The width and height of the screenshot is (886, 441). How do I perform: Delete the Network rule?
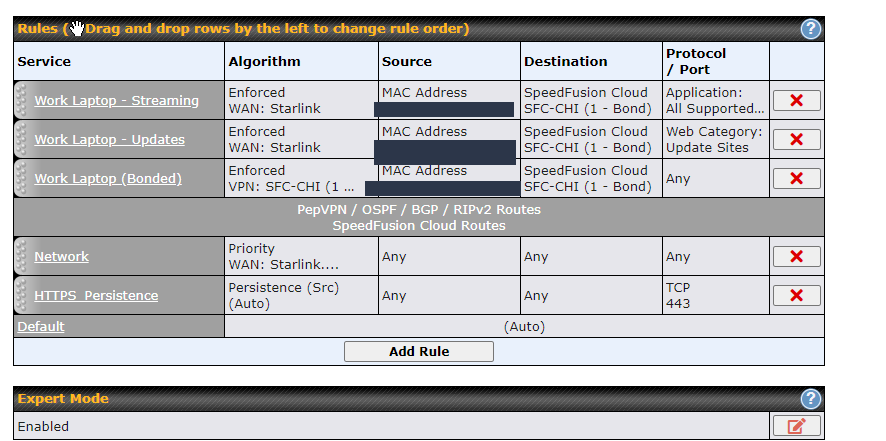[x=796, y=256]
